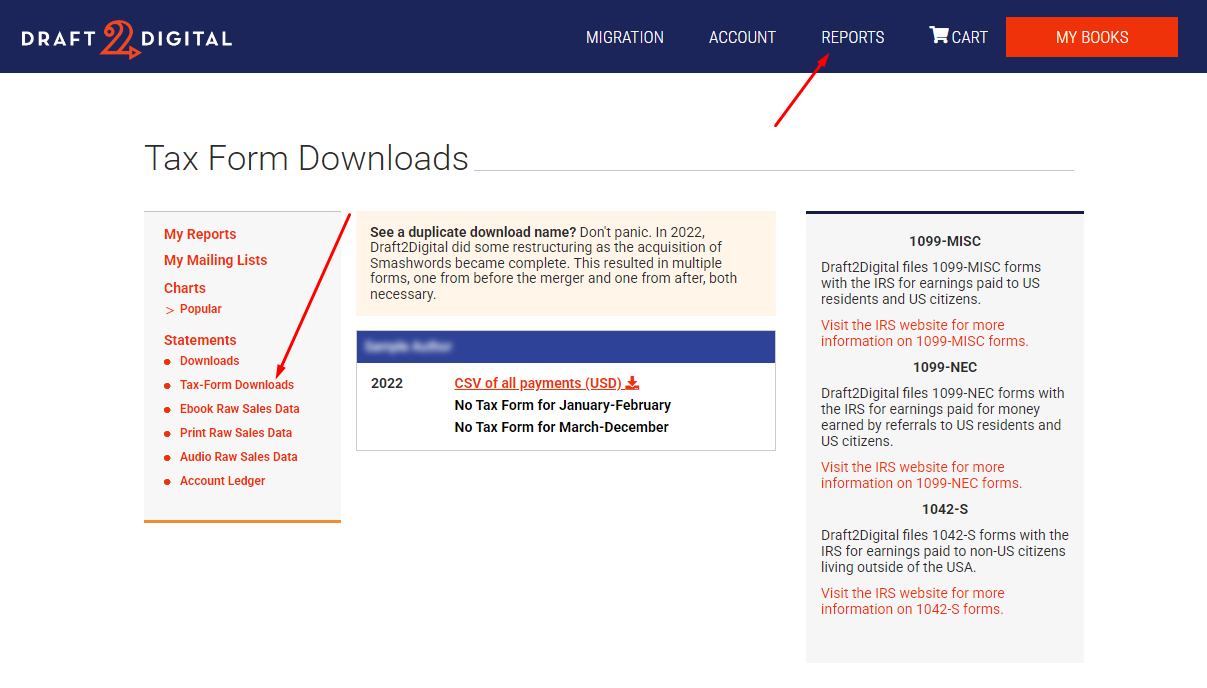Open the Reports menu item
Image resolution: width=1207 pixels, height=688 pixels.
(853, 37)
